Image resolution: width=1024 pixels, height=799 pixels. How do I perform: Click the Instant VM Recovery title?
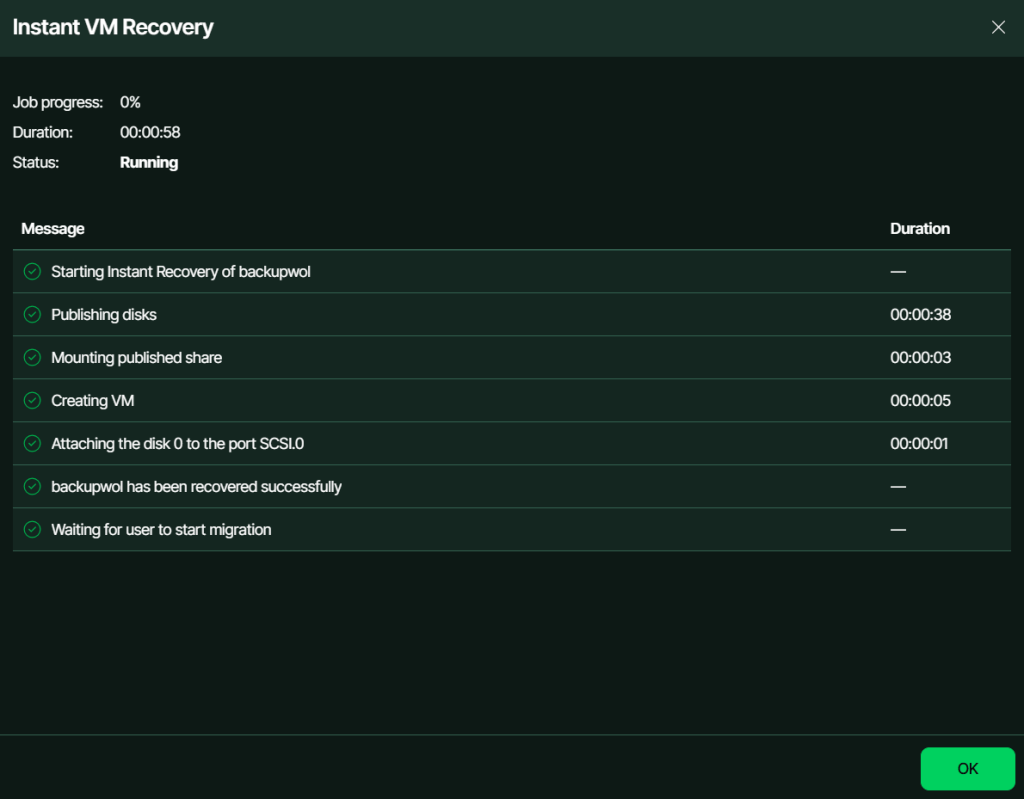(113, 27)
